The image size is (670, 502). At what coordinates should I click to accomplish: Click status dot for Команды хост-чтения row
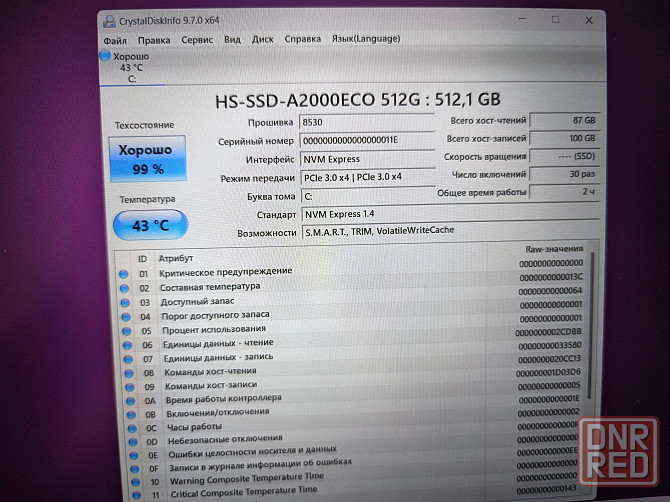[129, 373]
